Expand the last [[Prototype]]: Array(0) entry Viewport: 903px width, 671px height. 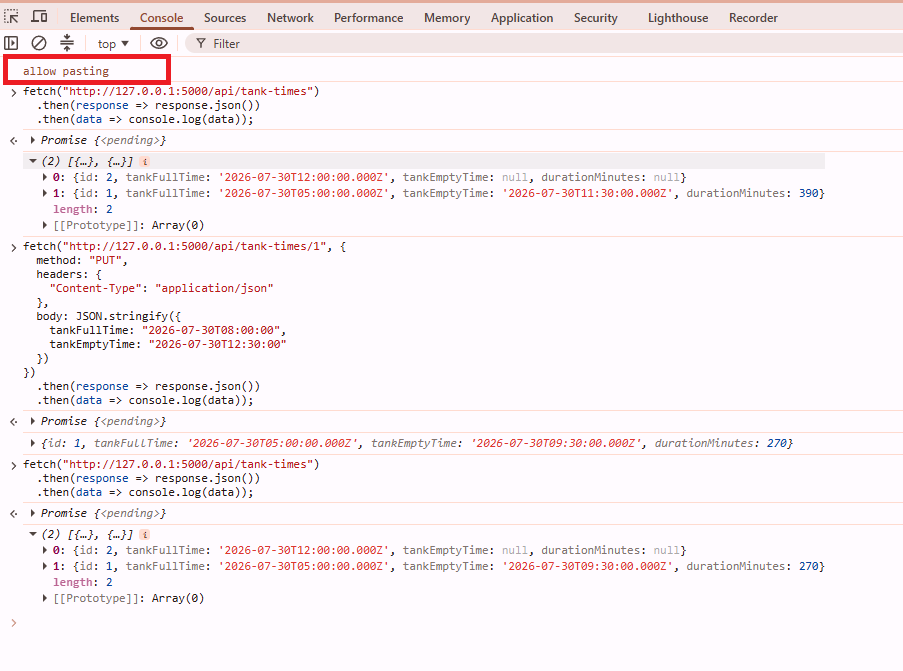click(45, 598)
